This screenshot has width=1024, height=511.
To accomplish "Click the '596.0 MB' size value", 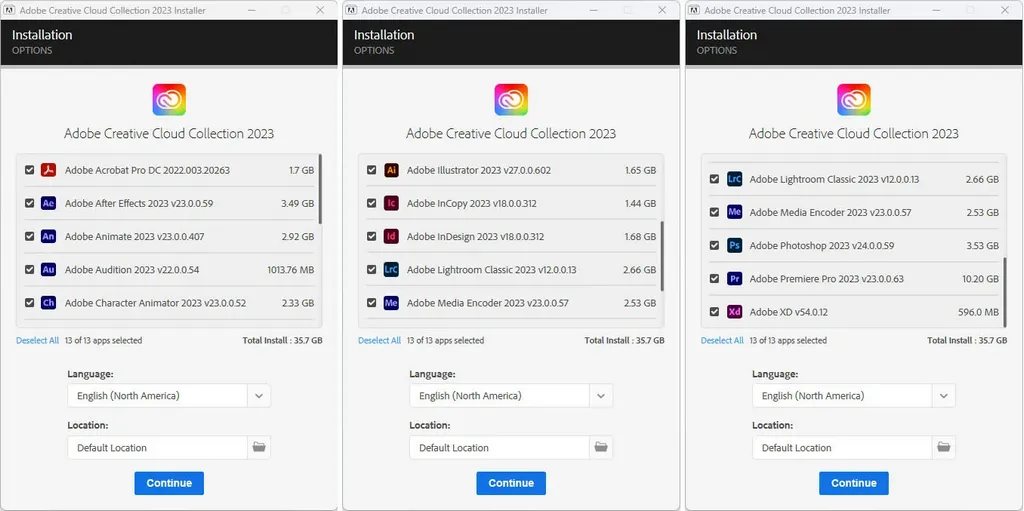I will [978, 312].
